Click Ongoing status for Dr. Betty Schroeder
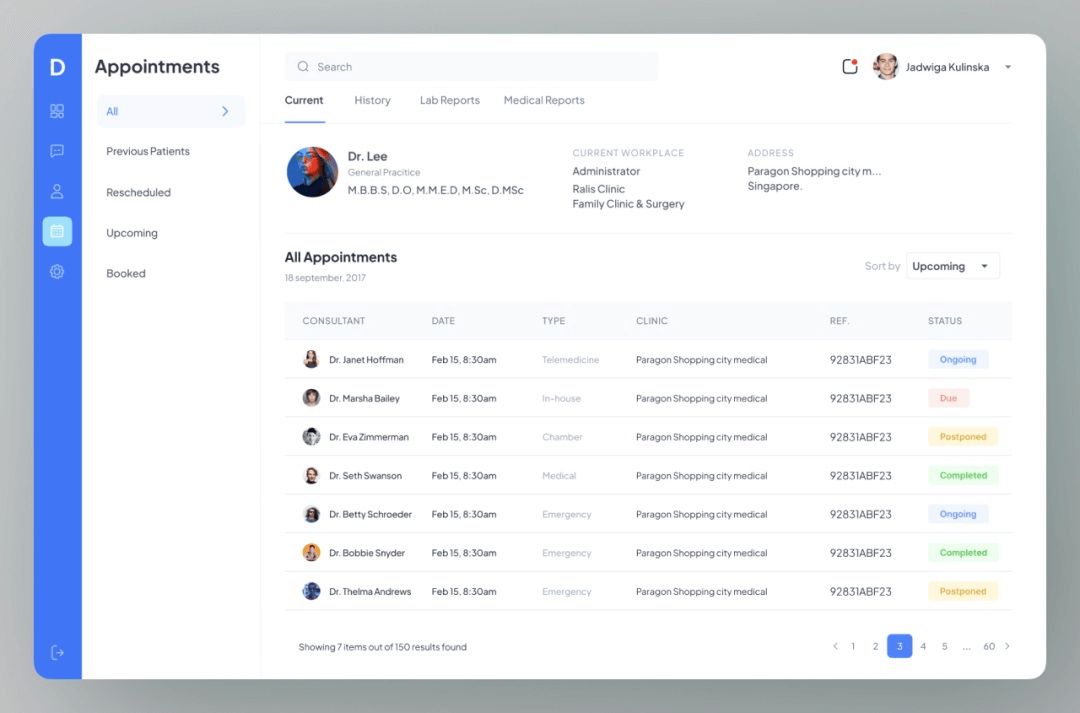1080x713 pixels. point(958,514)
